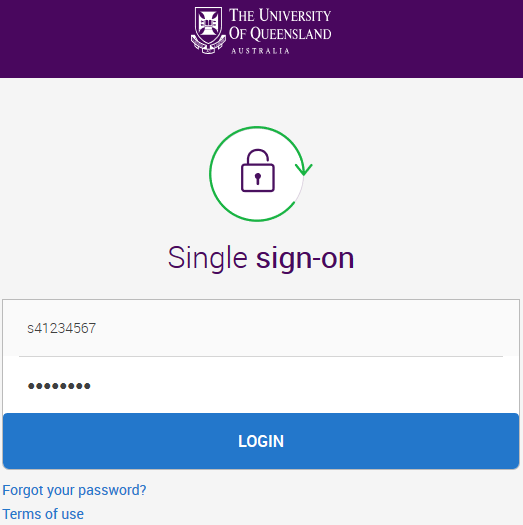Click the keyhole inside the padlock
The height and width of the screenshot is (525, 523).
coord(257,178)
